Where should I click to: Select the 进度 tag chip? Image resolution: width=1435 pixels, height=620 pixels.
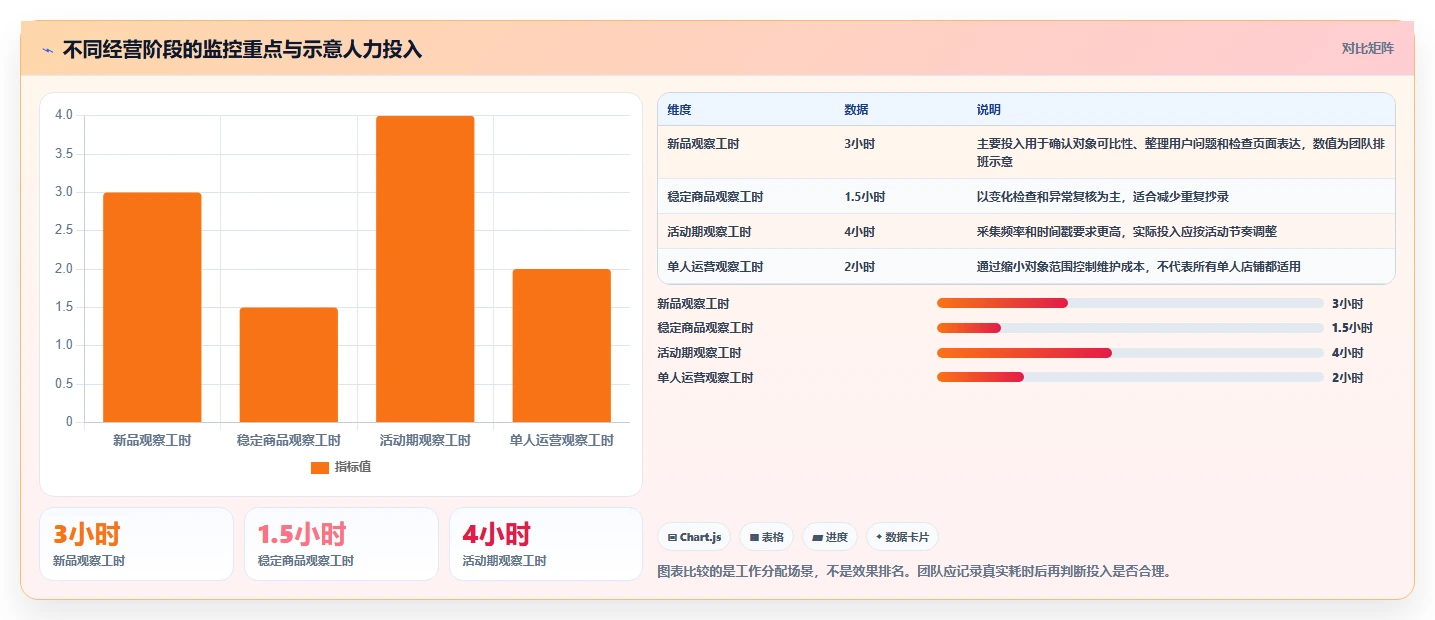point(830,537)
